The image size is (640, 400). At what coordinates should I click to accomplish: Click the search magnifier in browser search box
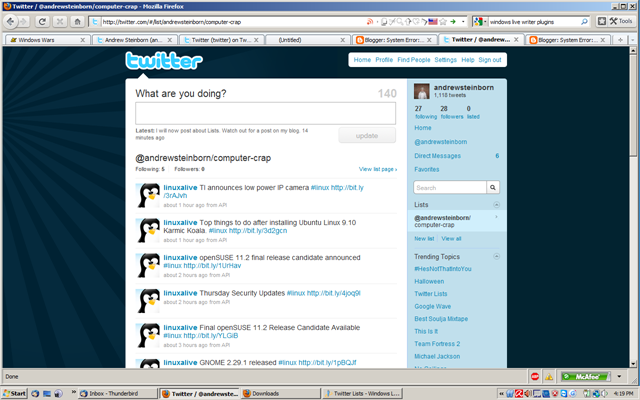[584, 22]
